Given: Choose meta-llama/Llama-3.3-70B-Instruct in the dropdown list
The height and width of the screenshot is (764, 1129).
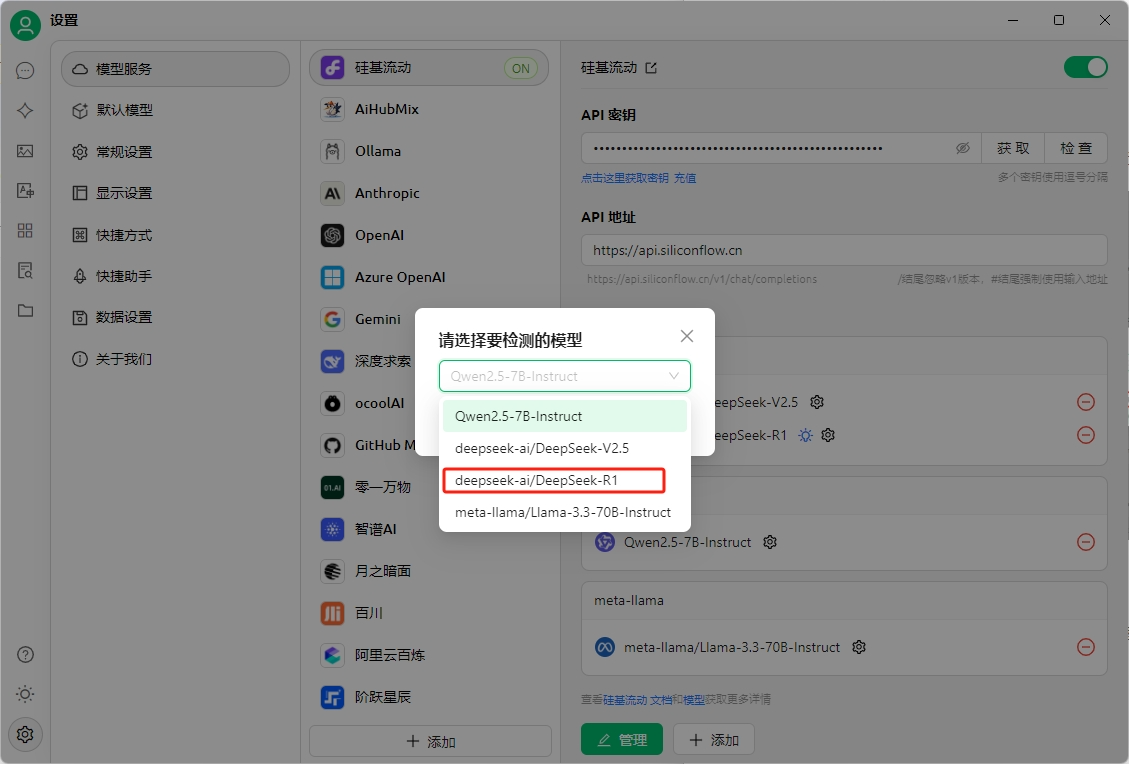Looking at the screenshot, I should 564,513.
